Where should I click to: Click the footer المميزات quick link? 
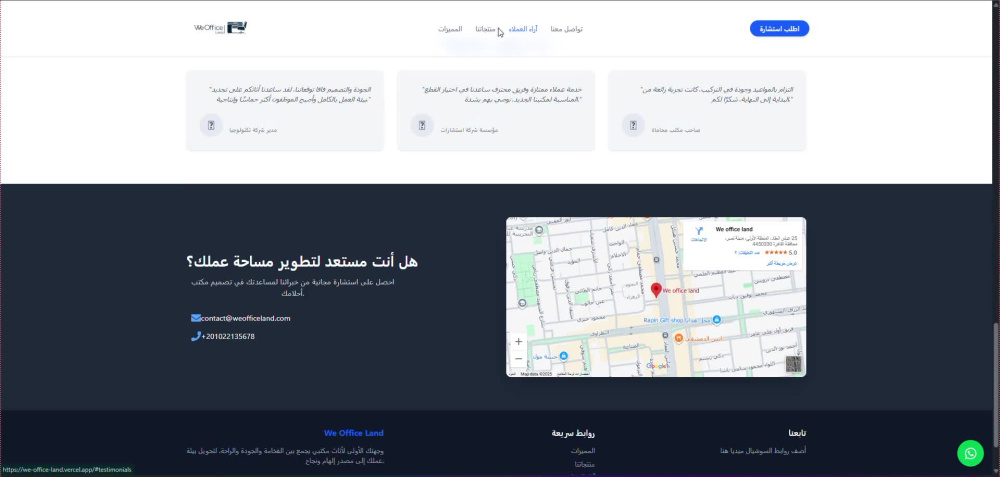(583, 450)
